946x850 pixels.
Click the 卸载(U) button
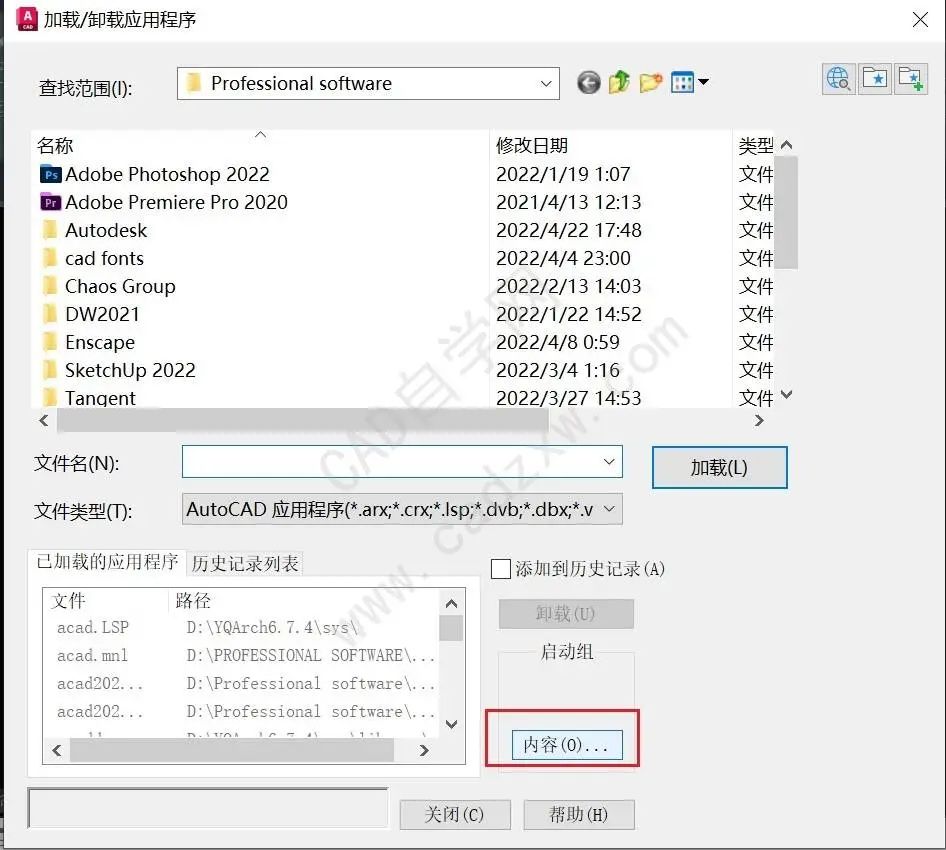pos(566,614)
